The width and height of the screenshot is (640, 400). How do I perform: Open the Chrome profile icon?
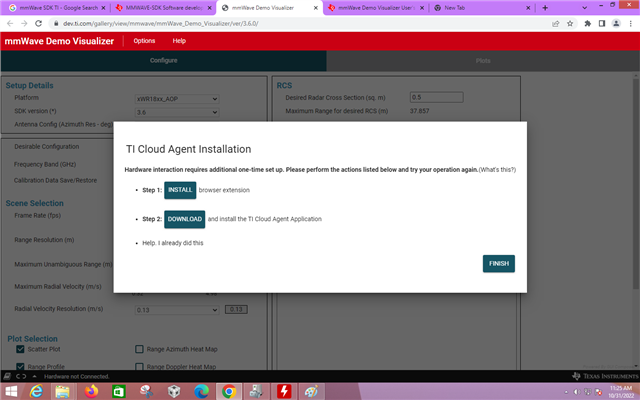(x=616, y=24)
